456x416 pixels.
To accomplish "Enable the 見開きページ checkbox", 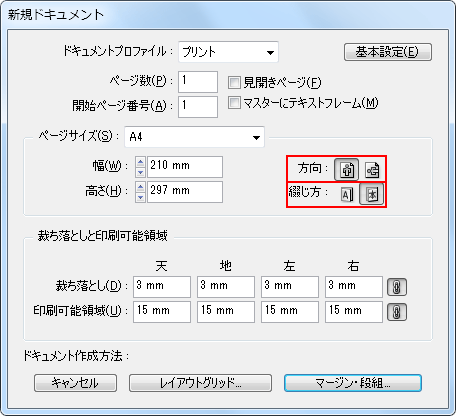I will (234, 82).
